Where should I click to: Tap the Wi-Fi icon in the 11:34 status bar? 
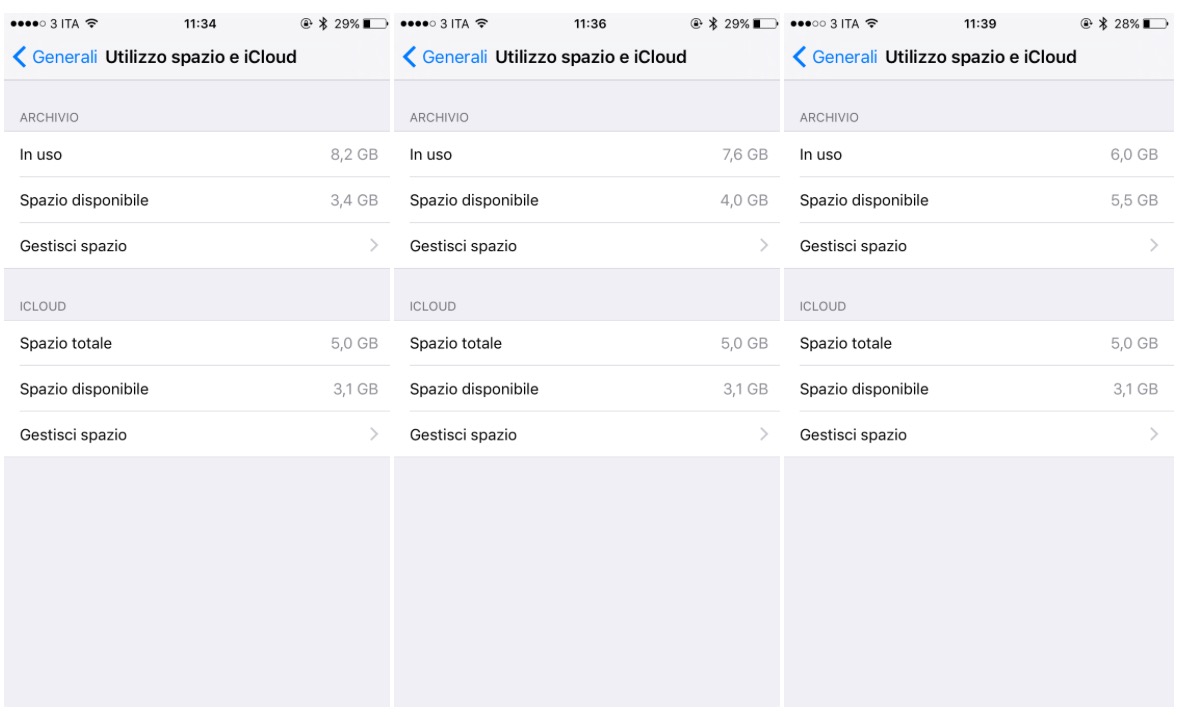click(x=92, y=23)
